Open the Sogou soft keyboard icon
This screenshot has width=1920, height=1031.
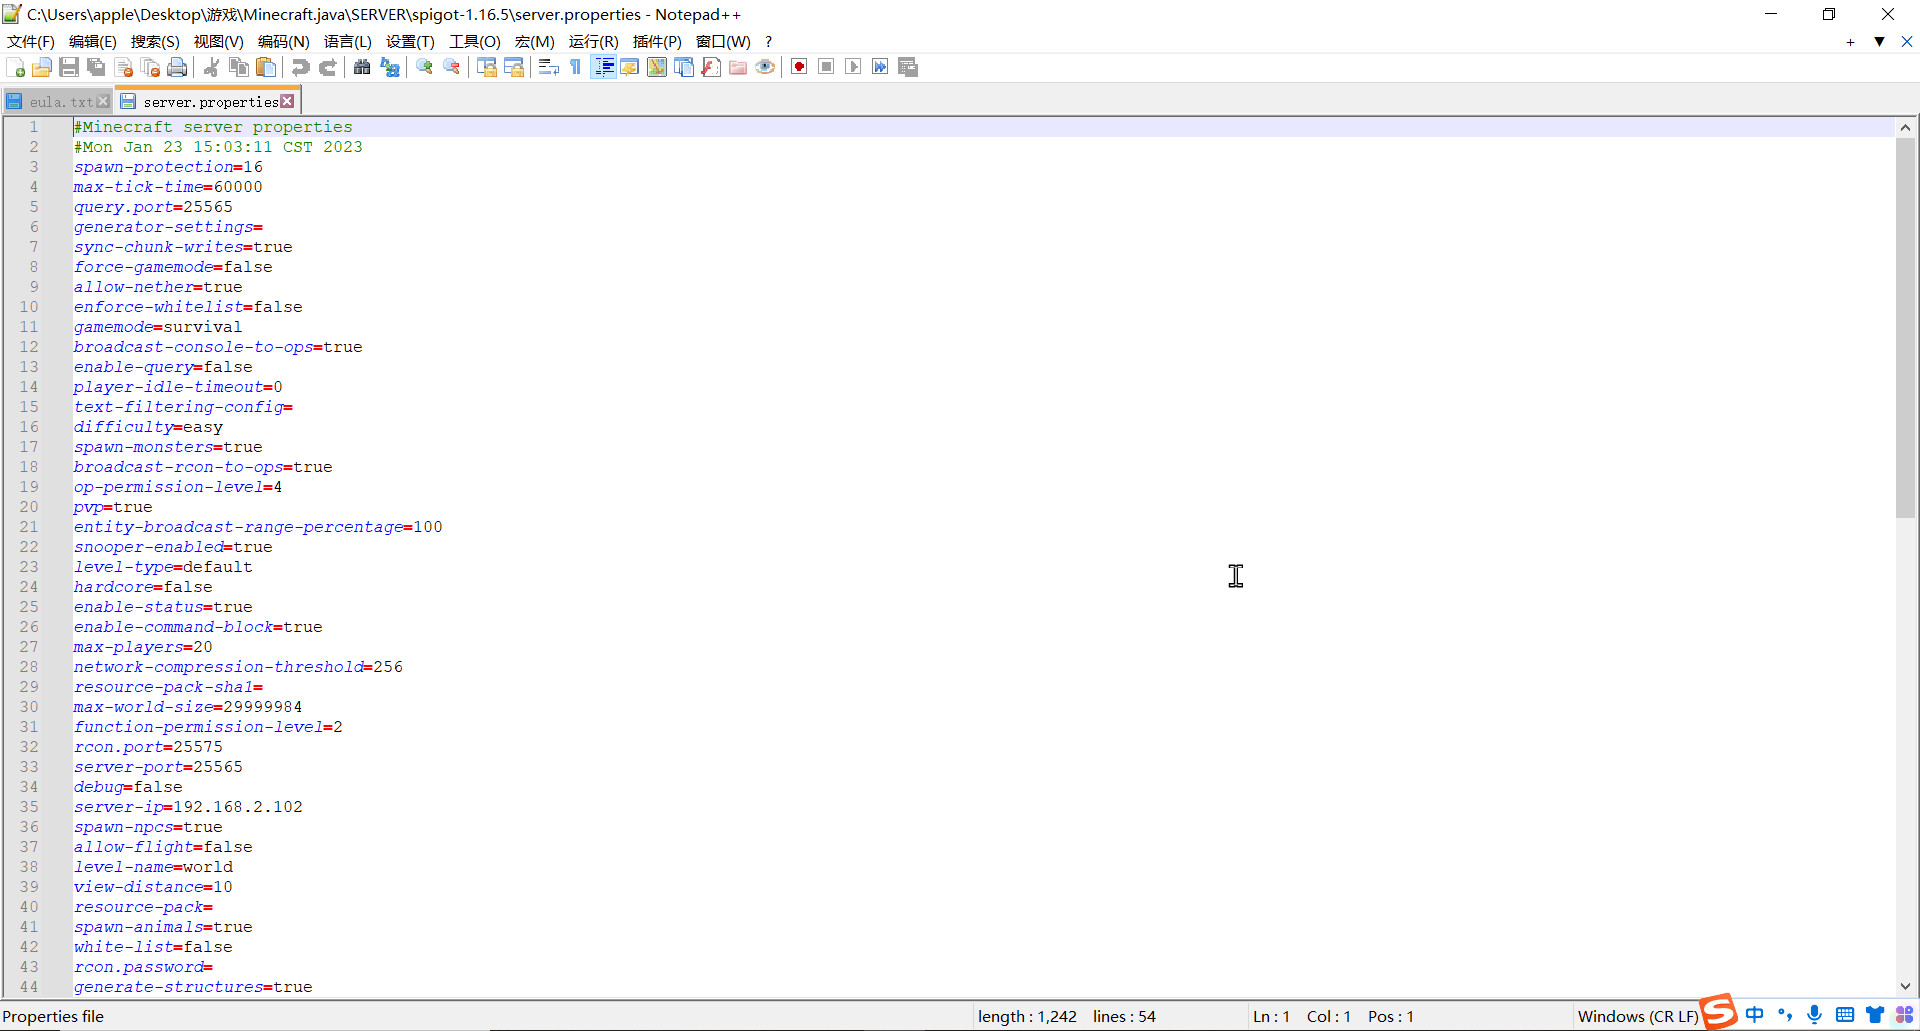coord(1845,1015)
